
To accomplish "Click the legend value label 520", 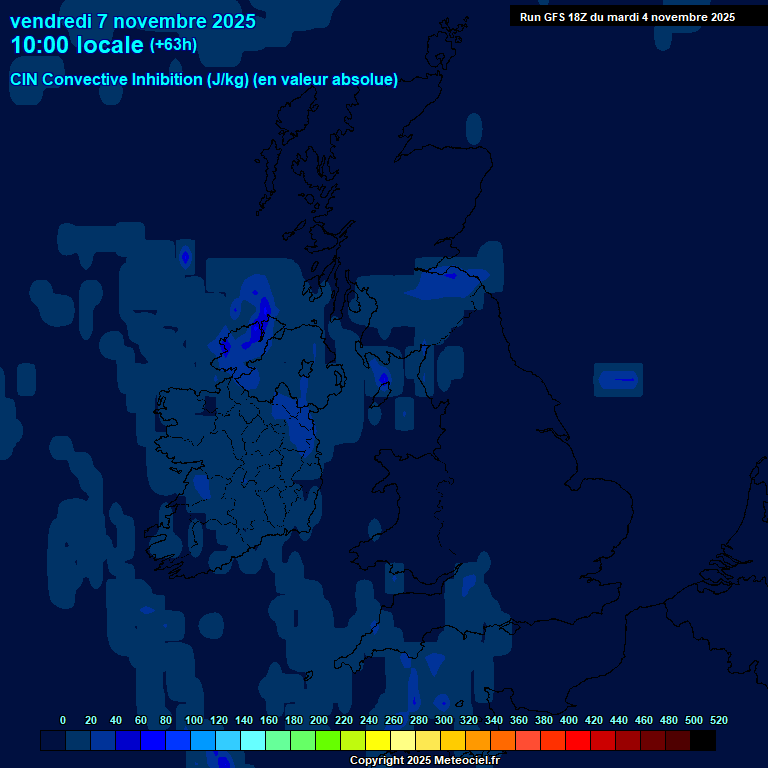I will (718, 720).
